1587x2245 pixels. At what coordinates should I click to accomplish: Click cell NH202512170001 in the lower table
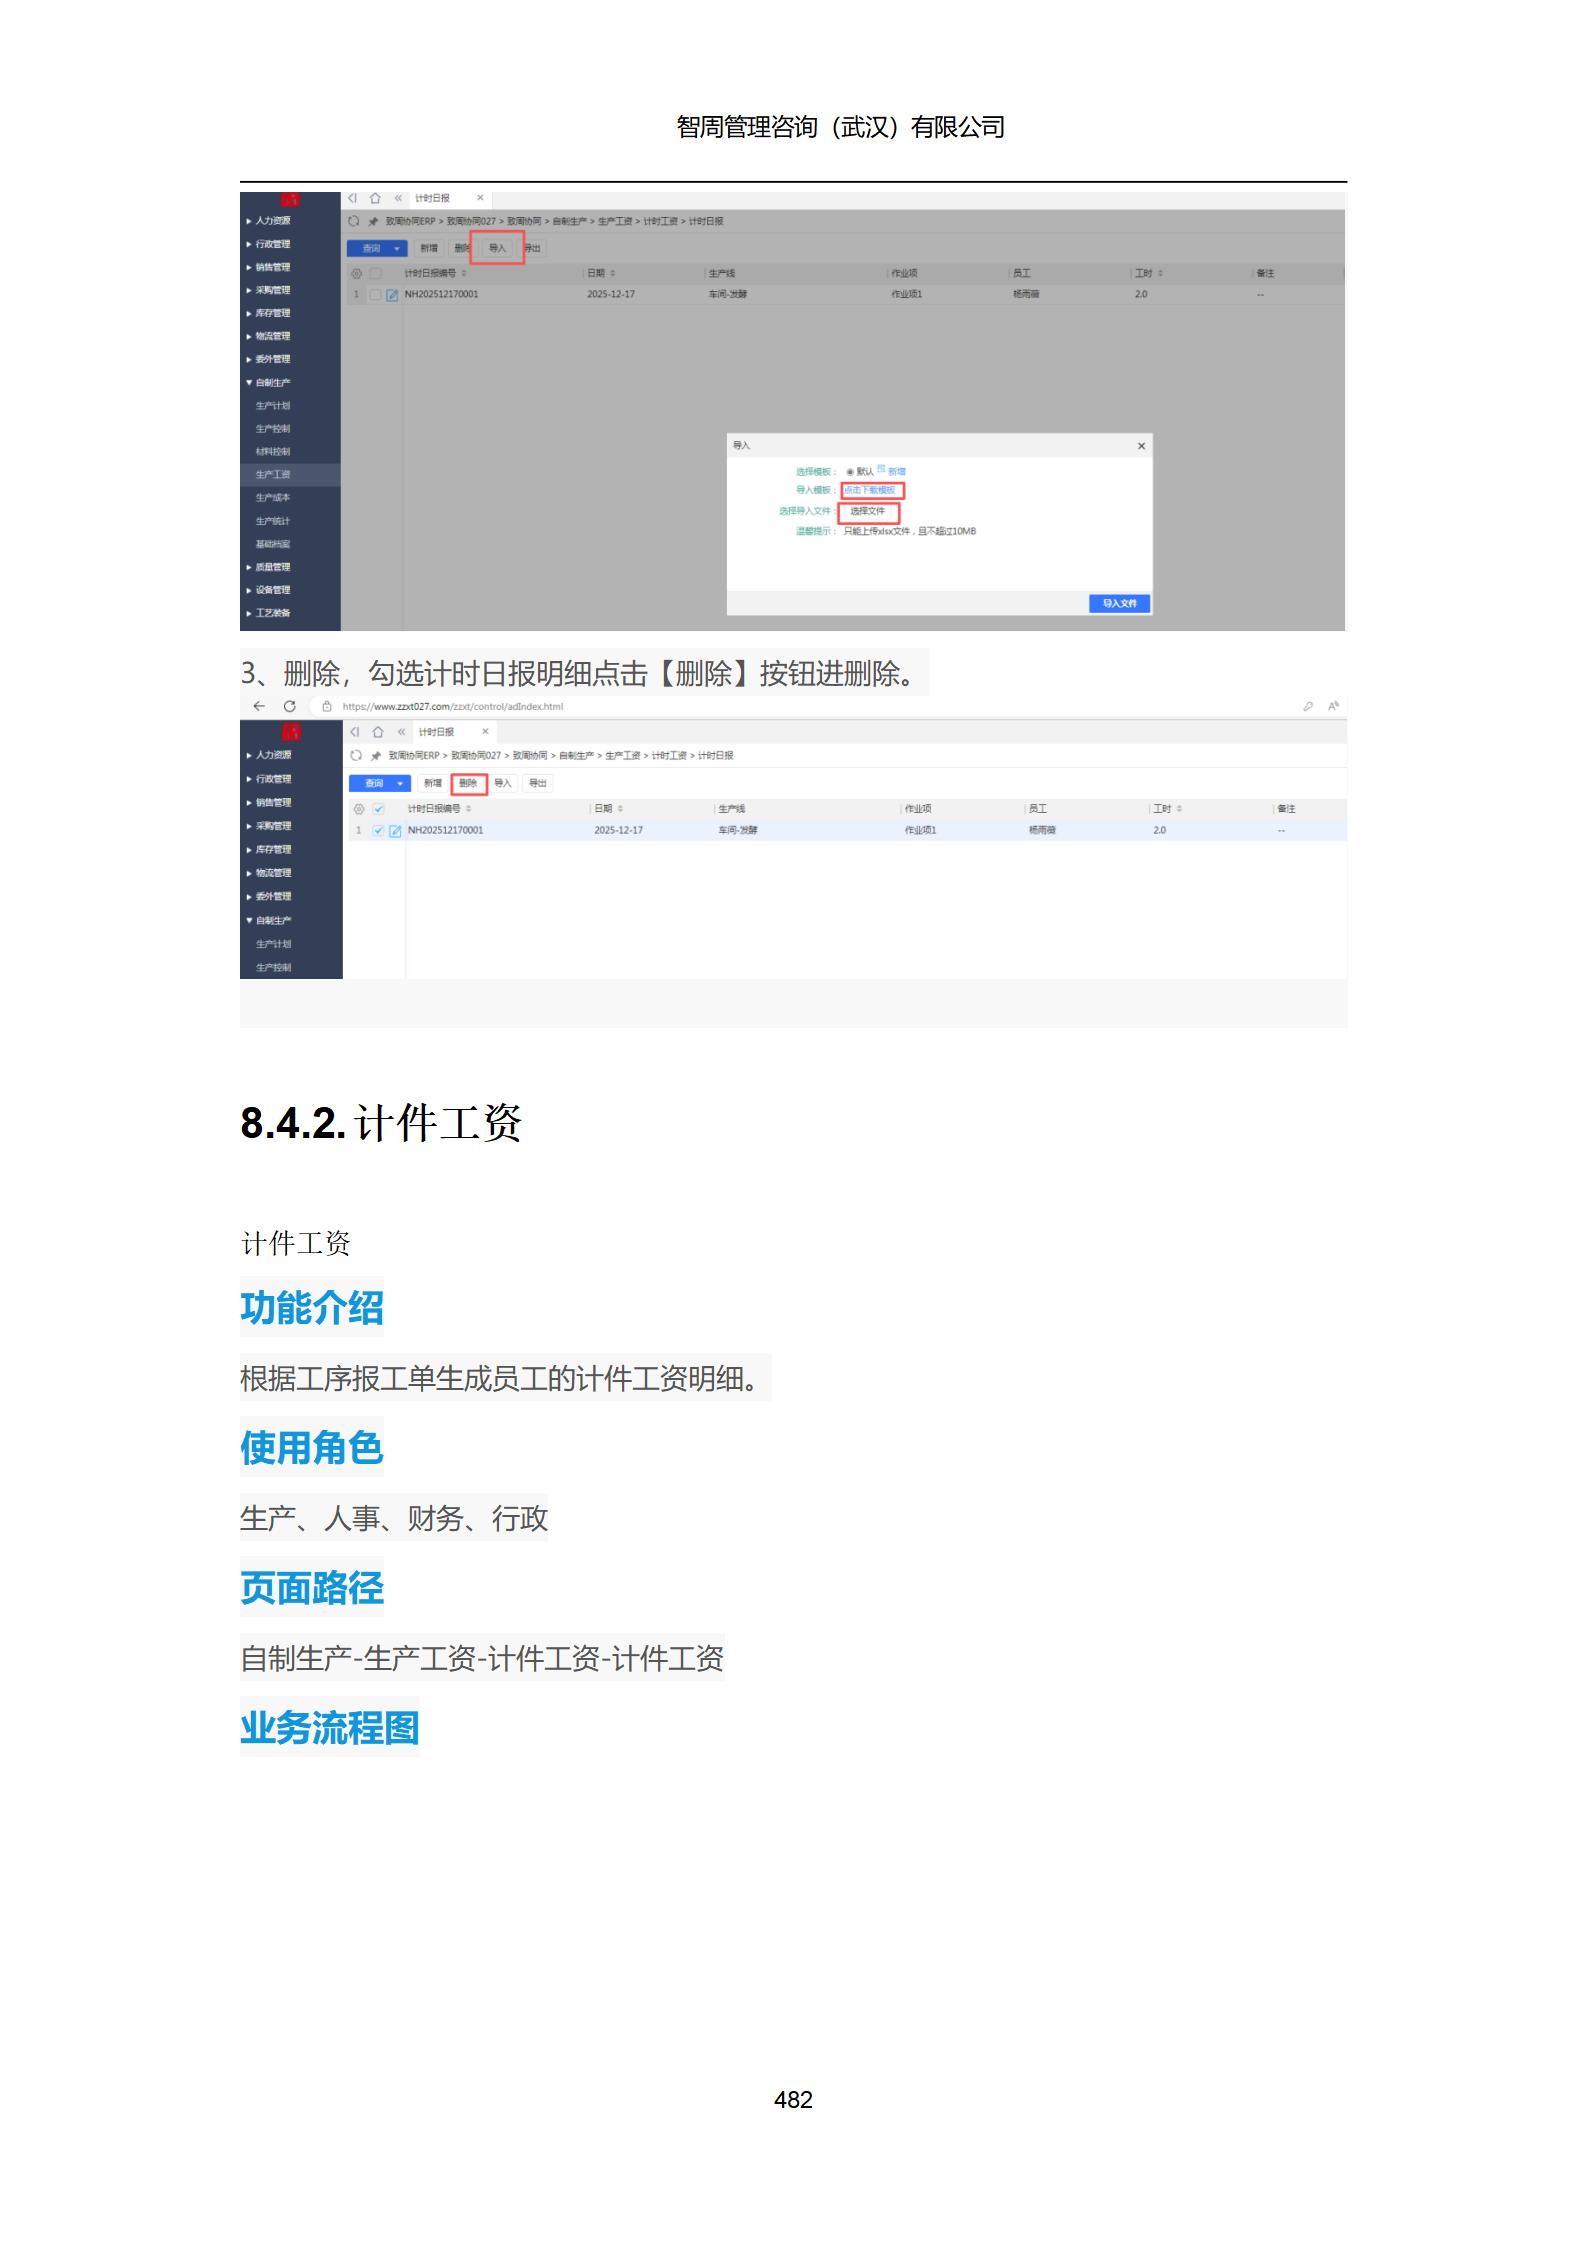445,831
